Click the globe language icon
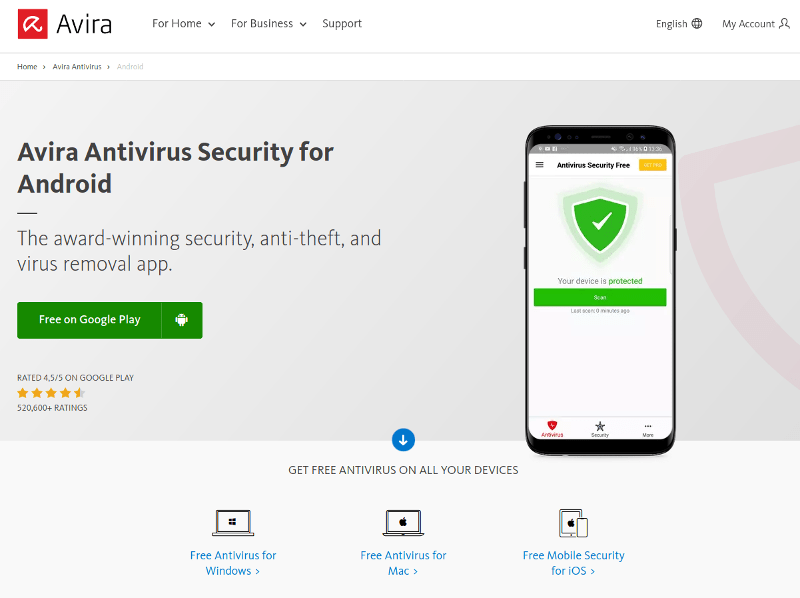Image resolution: width=800 pixels, height=598 pixels. tap(697, 24)
